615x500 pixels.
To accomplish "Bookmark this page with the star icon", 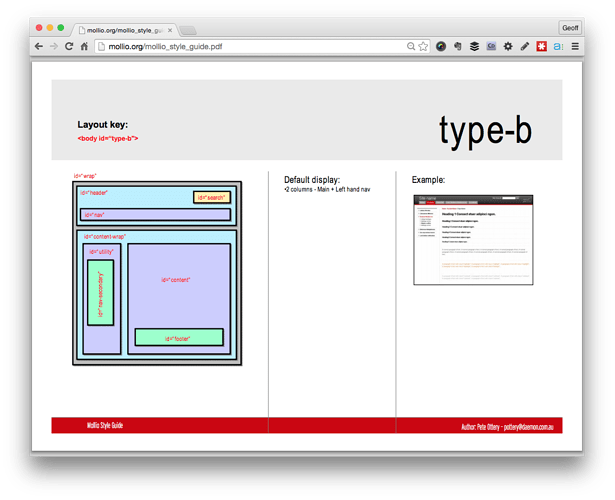I will click(423, 46).
